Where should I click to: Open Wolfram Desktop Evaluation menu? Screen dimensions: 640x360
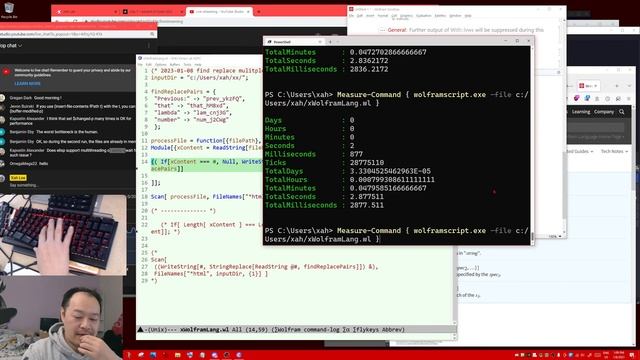point(423,16)
